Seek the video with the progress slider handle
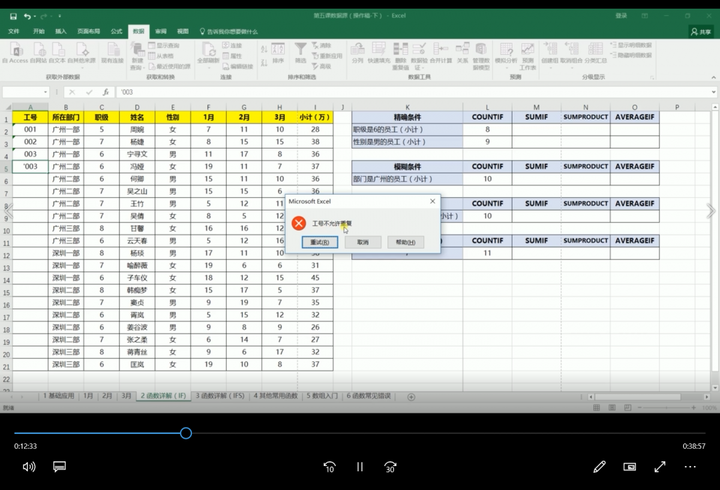Screen dimensions: 720x490 pos(186,433)
